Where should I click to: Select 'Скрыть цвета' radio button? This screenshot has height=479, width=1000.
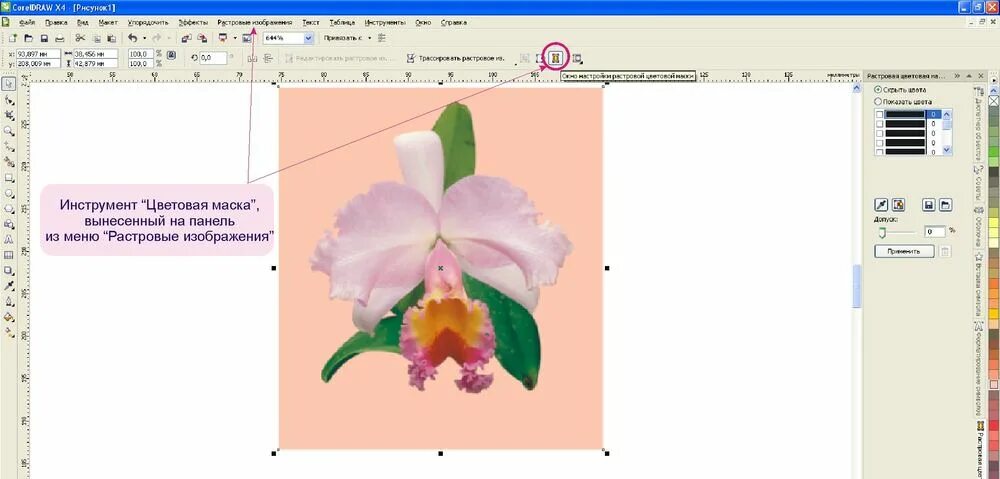coord(878,90)
